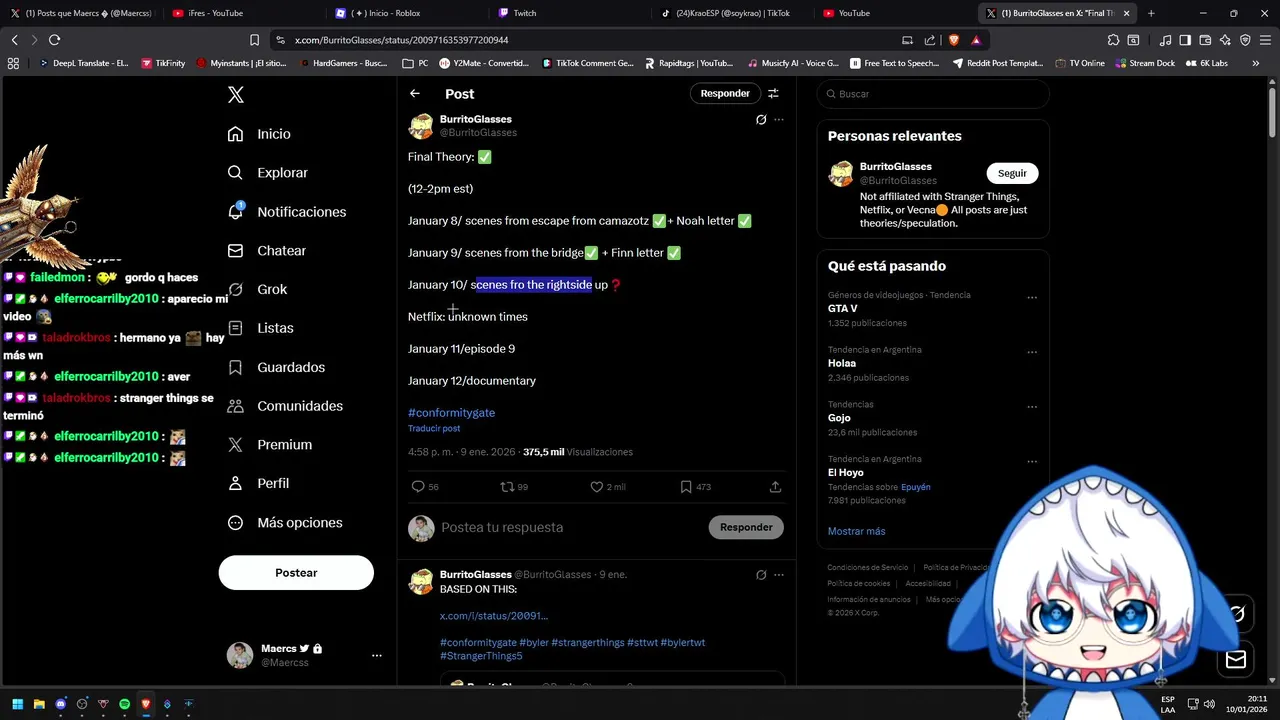
Task: Open GTA V trend options dots
Action: point(1032,297)
